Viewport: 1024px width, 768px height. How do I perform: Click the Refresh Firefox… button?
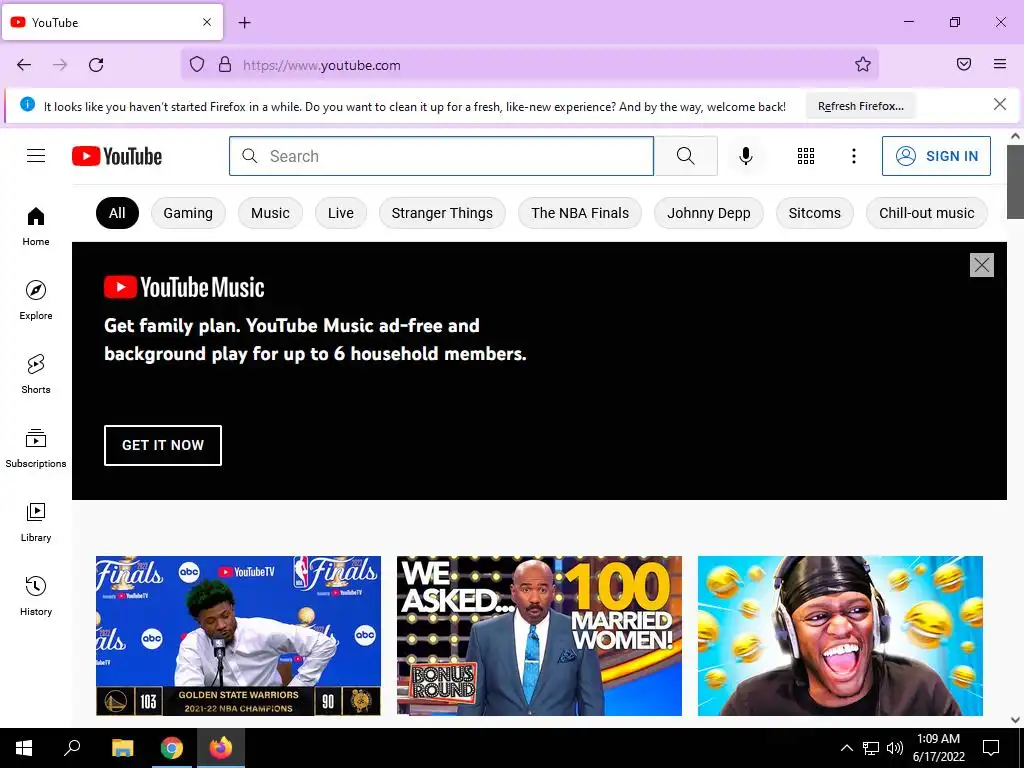861,106
